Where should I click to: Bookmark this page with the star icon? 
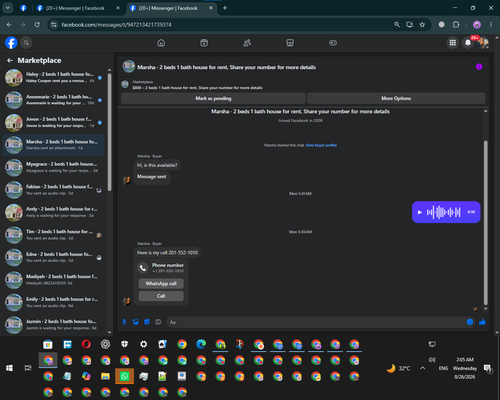click(422, 25)
